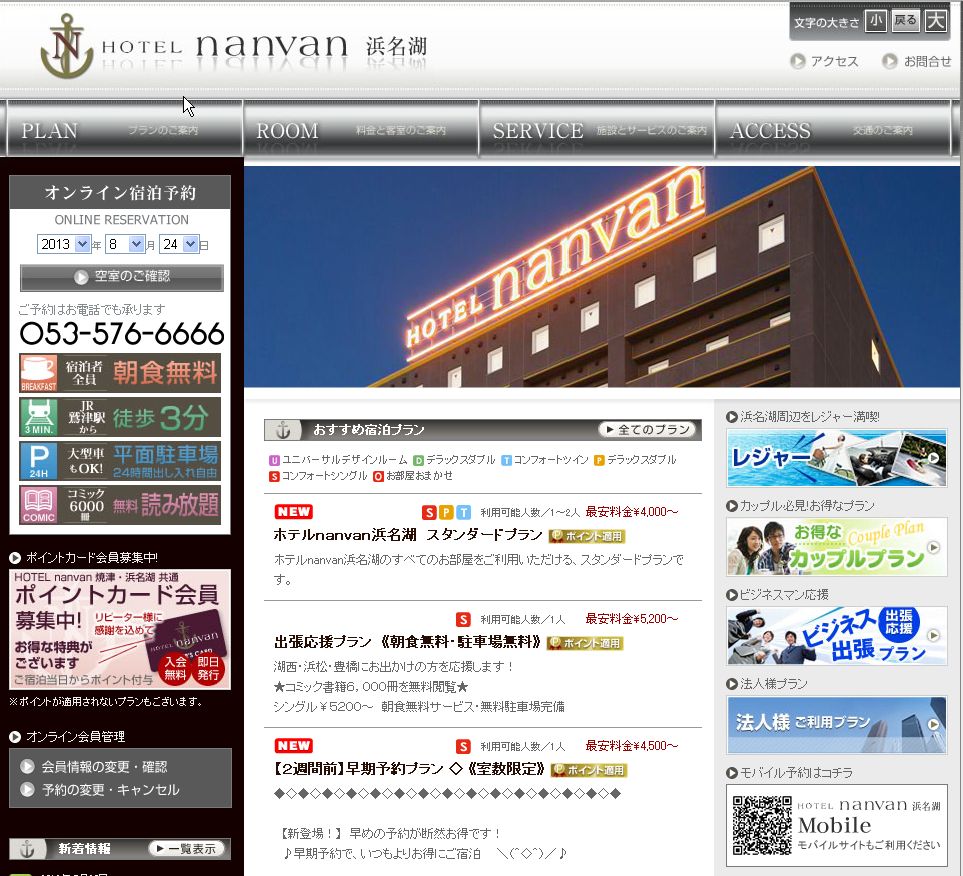
Task: Click orange P デラックスダブル legend icon
Action: [599, 460]
